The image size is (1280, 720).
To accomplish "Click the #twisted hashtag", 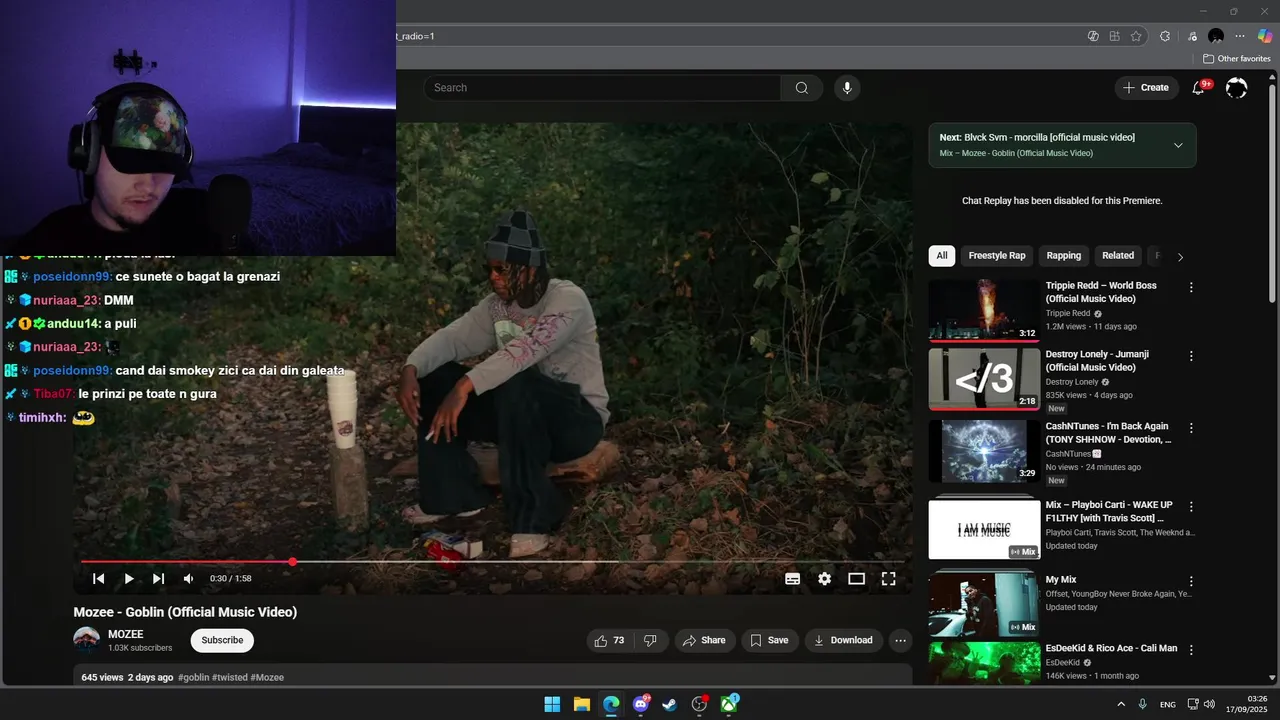I will 230,677.
